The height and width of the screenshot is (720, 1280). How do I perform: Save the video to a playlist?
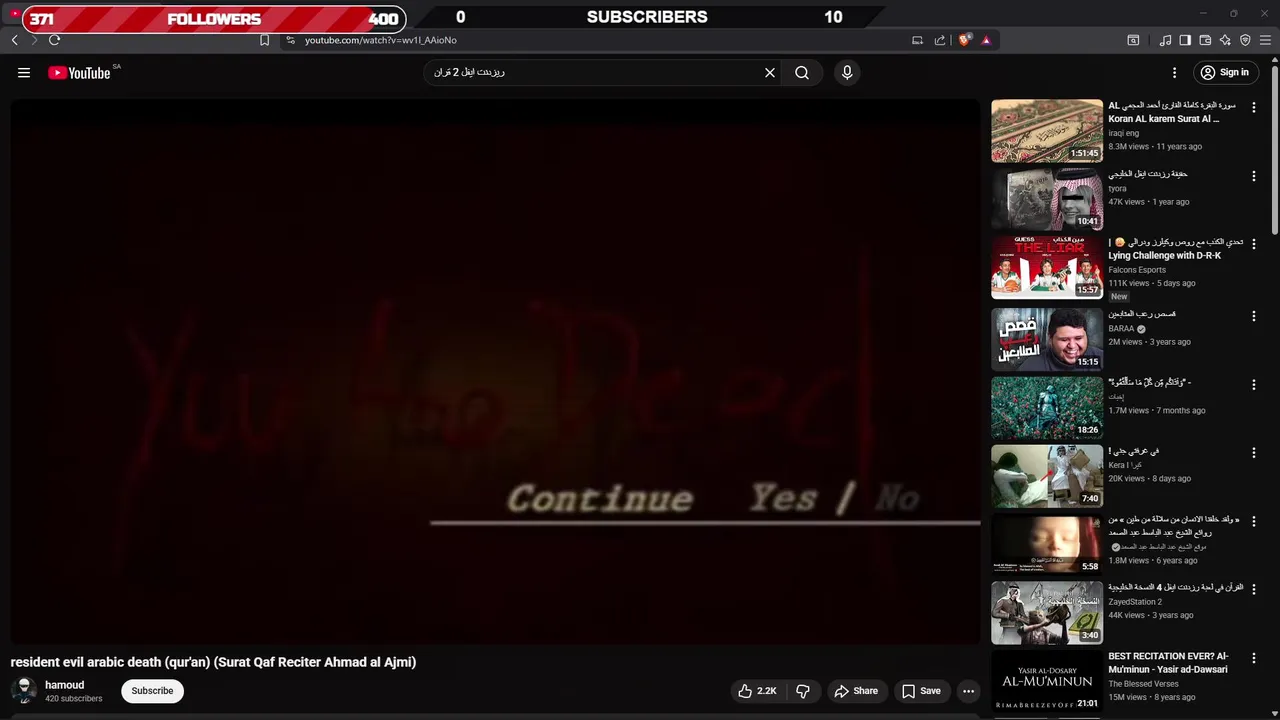coord(921,691)
